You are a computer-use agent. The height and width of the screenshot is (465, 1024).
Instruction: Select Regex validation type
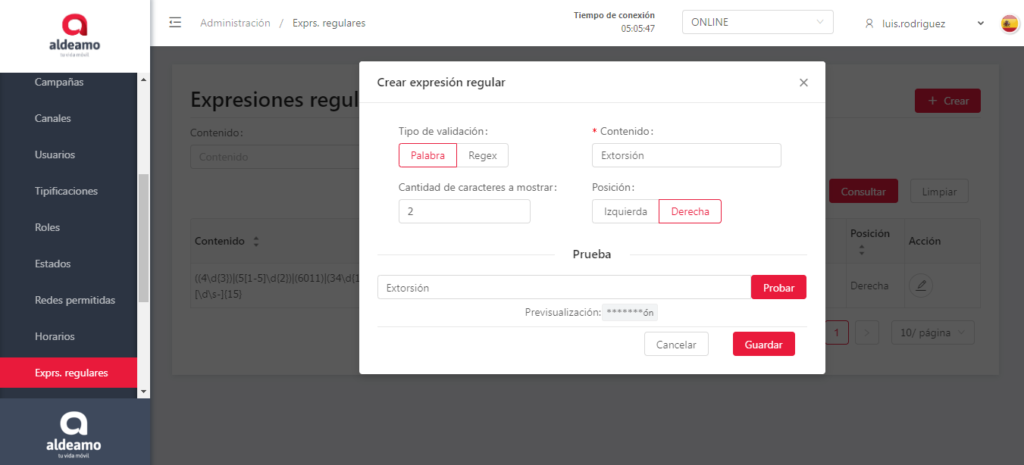(x=483, y=155)
